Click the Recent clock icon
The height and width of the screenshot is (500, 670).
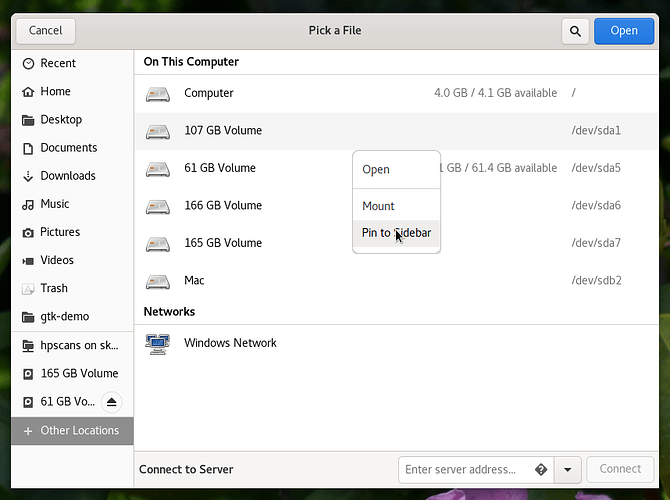tap(28, 64)
